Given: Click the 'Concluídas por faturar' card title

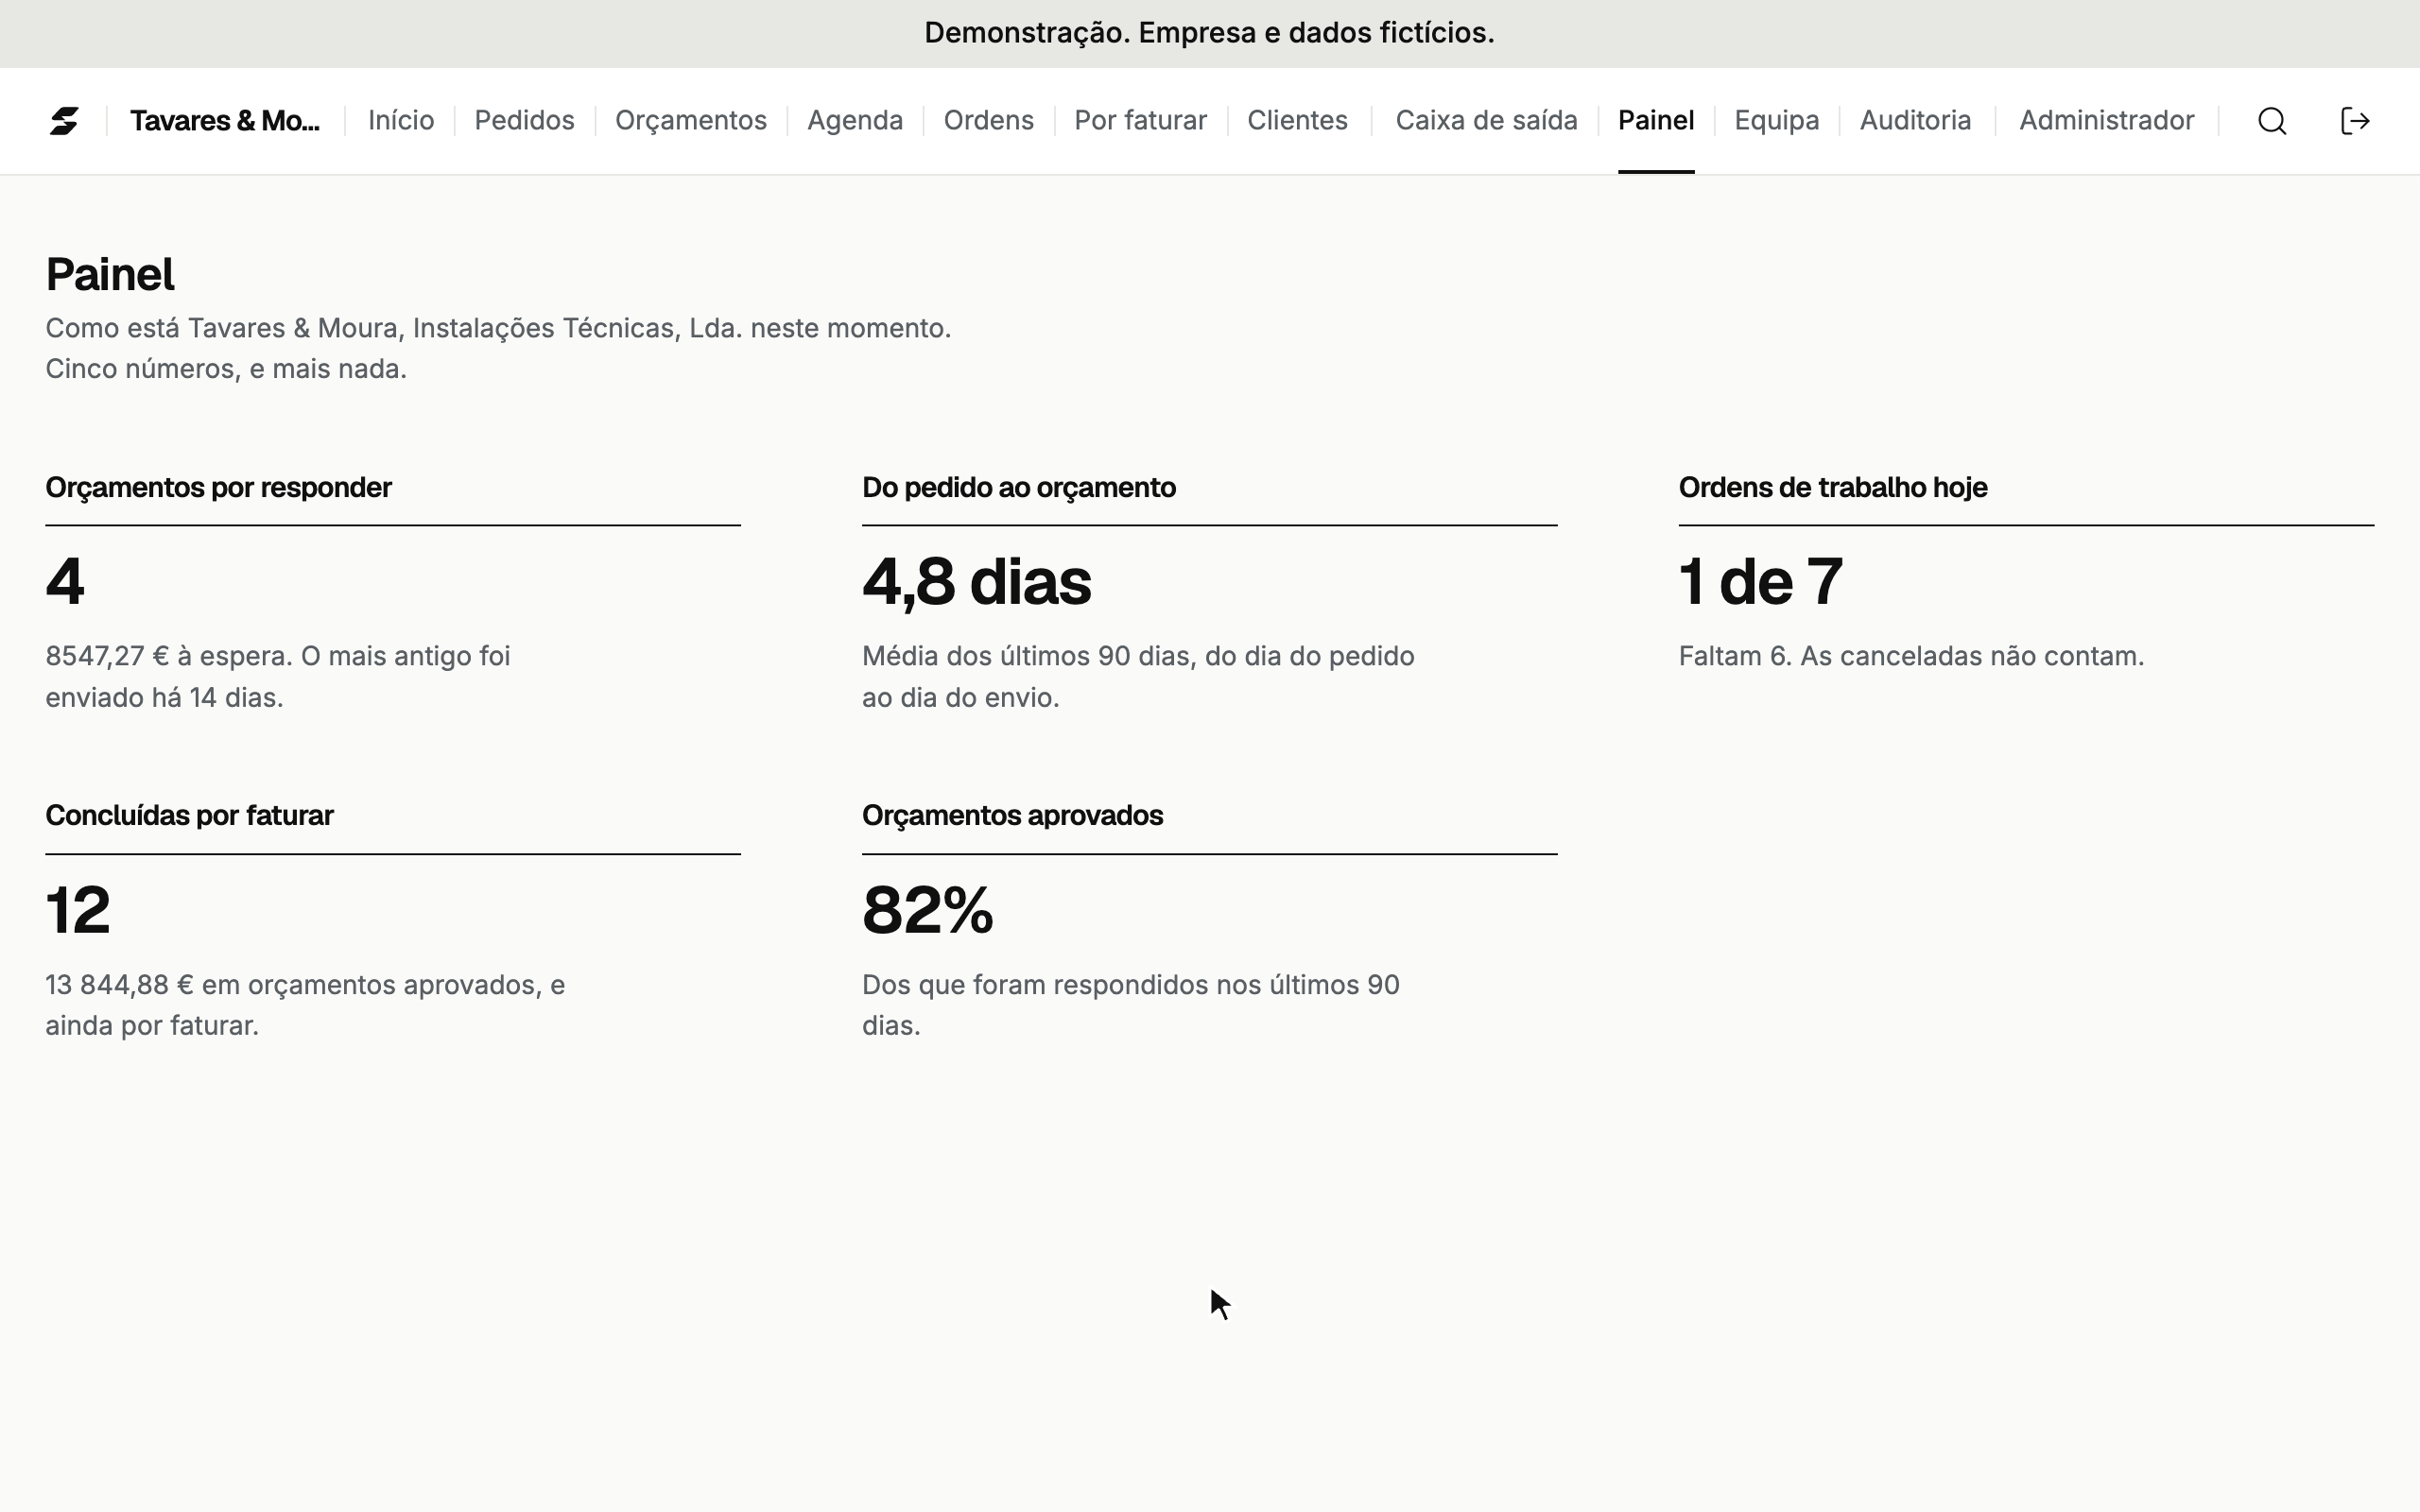Looking at the screenshot, I should click(x=189, y=816).
